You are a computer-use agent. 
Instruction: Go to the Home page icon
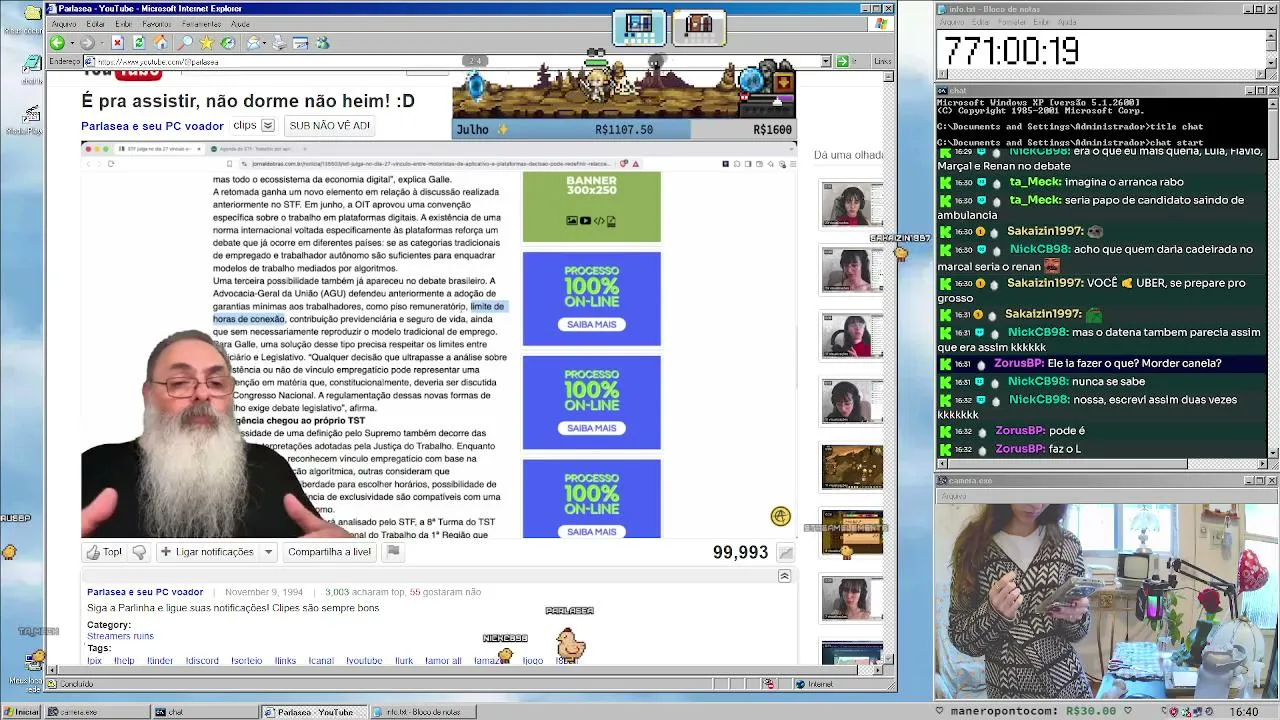161,43
